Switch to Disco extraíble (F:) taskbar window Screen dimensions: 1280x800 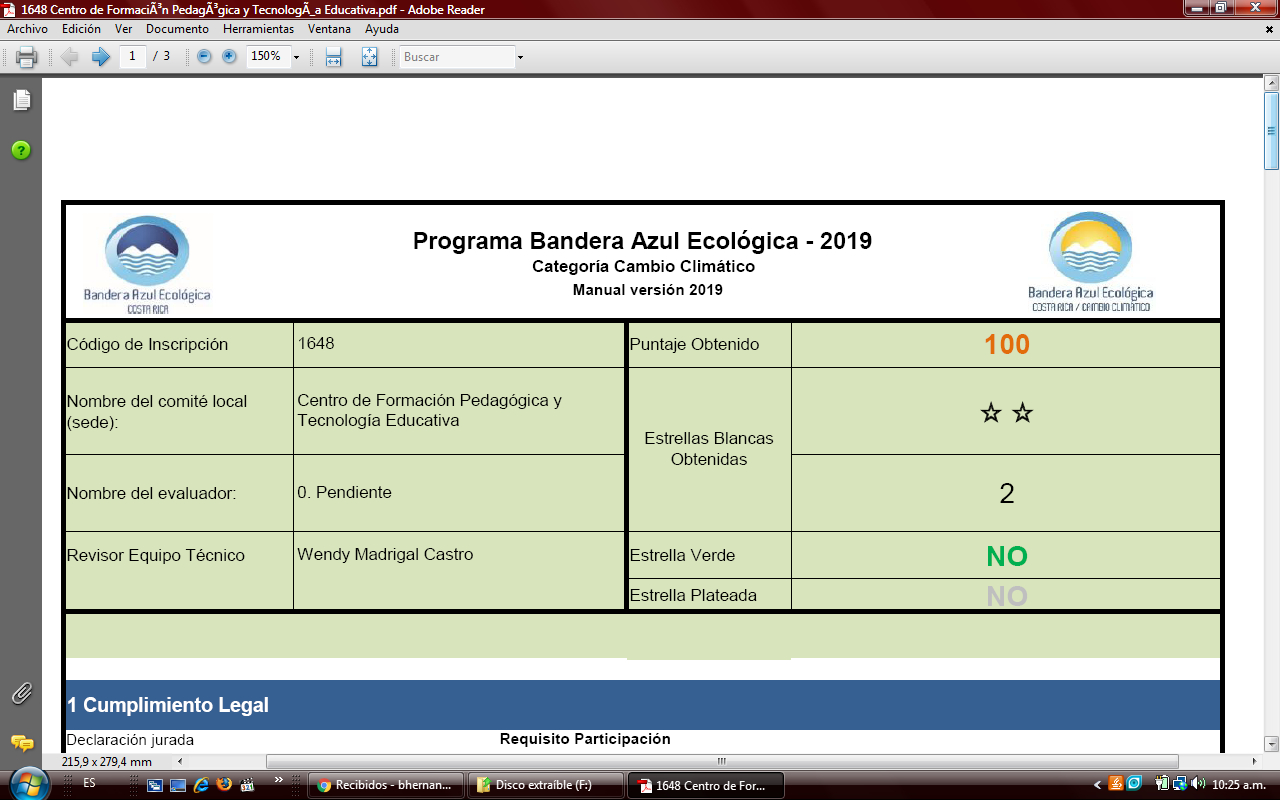coord(545,785)
